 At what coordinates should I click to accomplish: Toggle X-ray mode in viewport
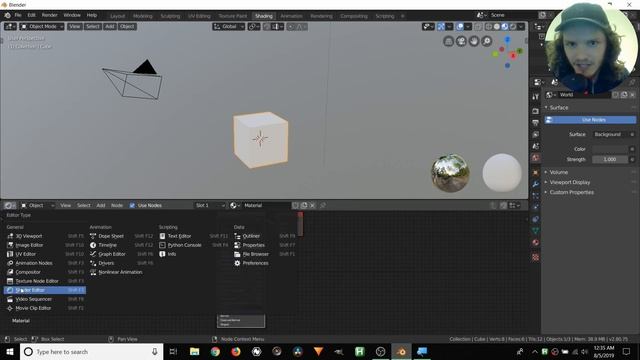(x=478, y=27)
